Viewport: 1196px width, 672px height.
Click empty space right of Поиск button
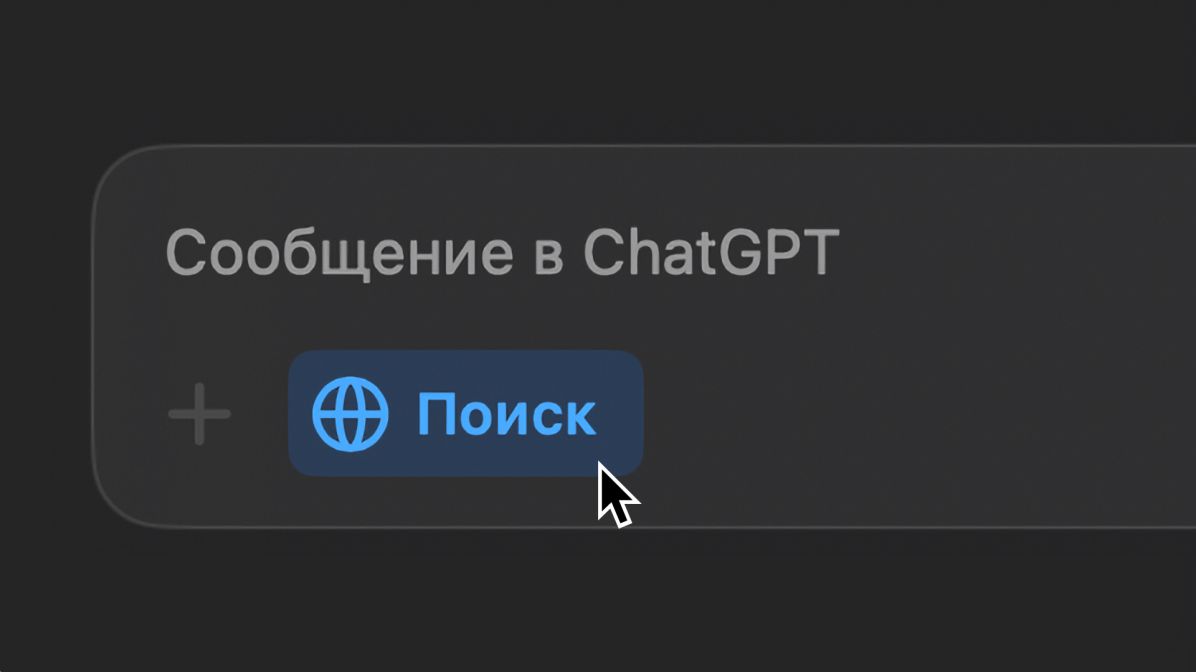coord(915,413)
